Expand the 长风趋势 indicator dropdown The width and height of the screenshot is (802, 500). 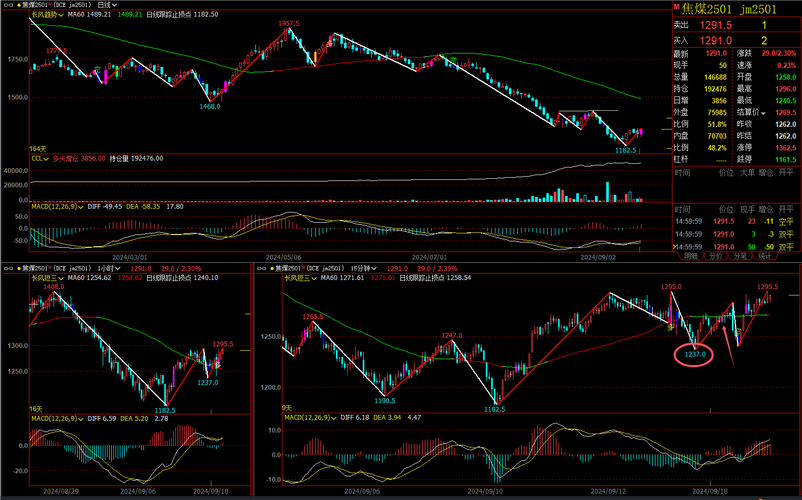pos(47,16)
